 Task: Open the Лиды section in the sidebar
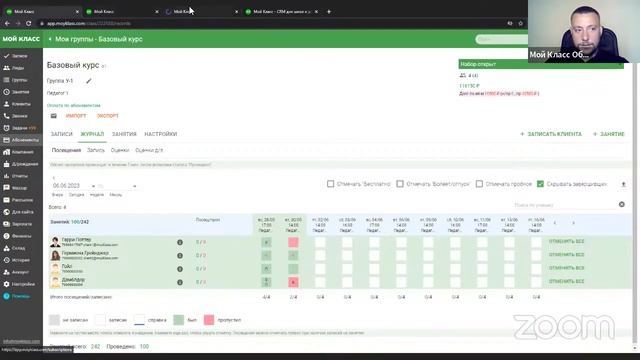[x=18, y=68]
